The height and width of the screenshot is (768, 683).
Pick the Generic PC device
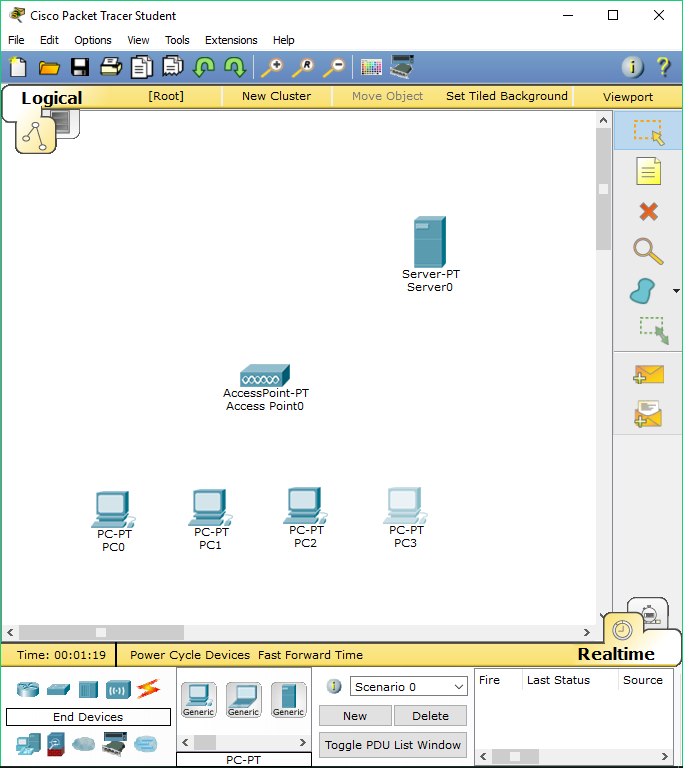click(x=198, y=700)
